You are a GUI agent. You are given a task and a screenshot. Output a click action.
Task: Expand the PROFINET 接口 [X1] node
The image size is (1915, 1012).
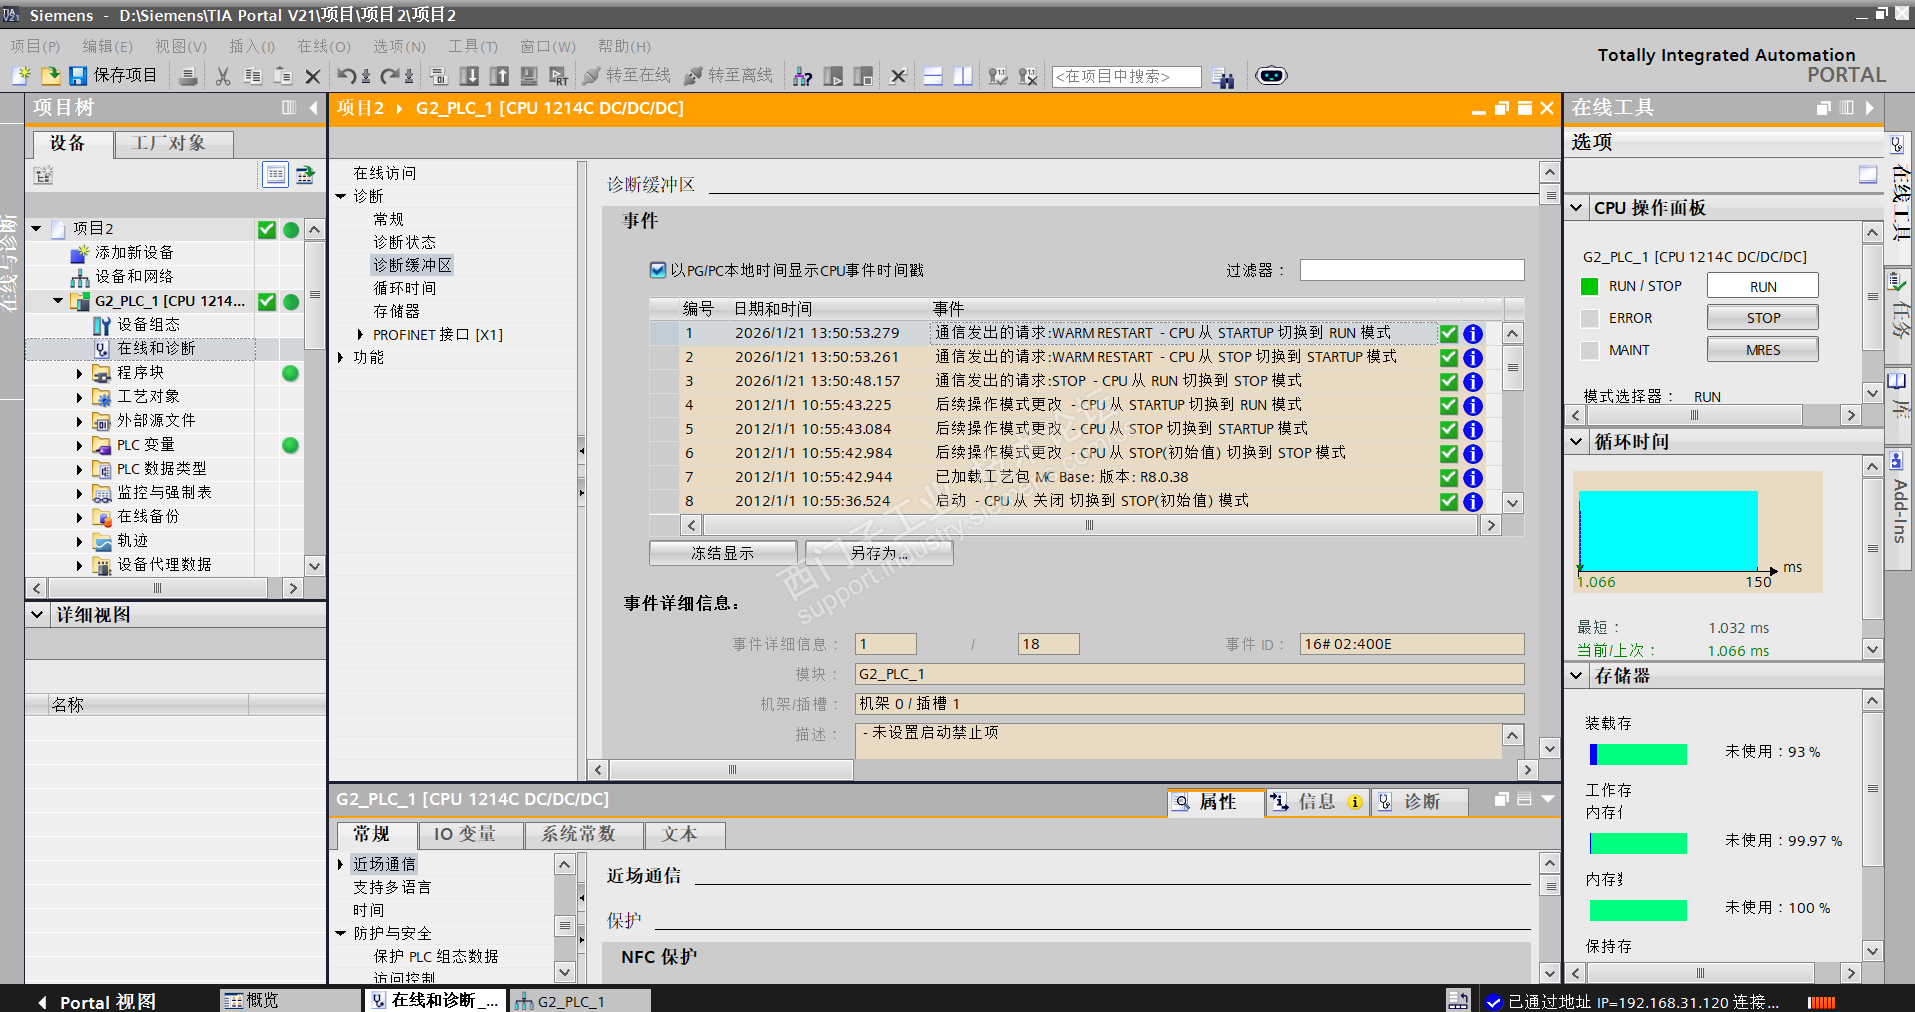(361, 335)
